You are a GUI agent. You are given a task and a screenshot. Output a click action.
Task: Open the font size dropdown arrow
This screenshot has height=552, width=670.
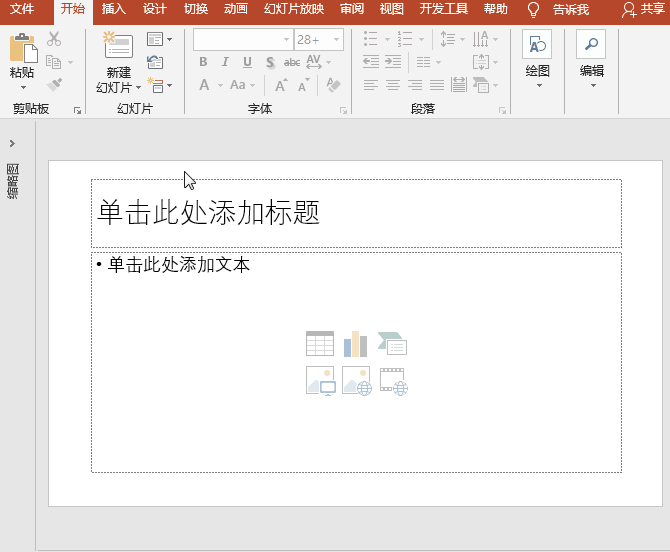(x=336, y=40)
